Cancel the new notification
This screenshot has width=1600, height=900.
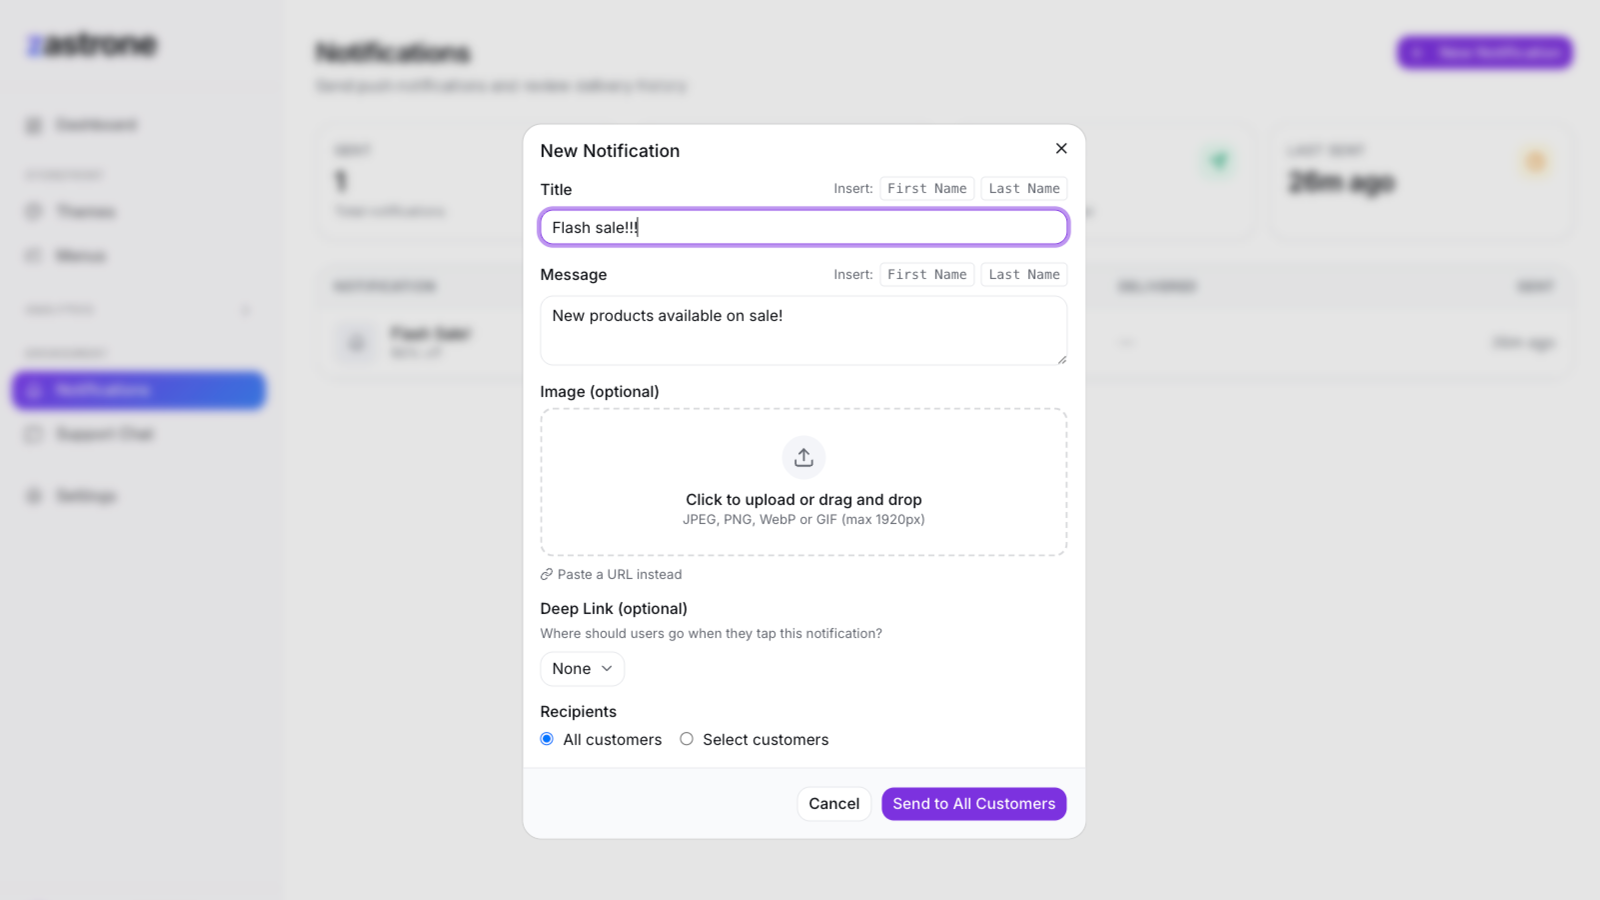[834, 804]
